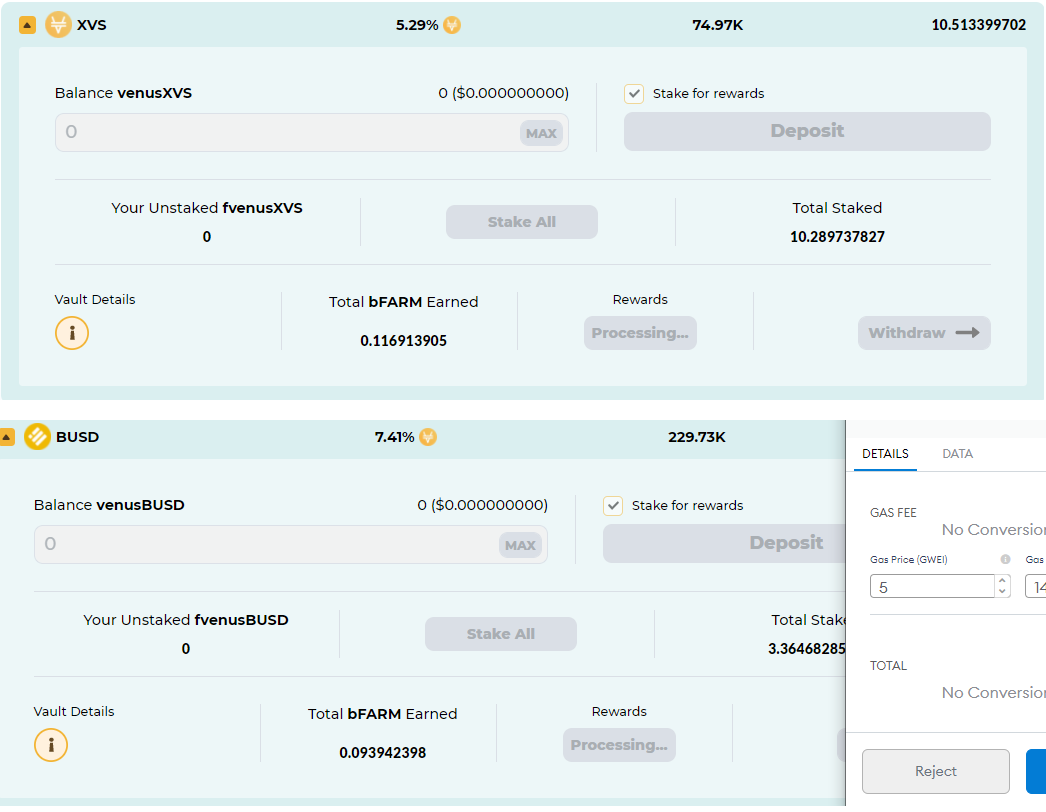
Task: Toggle Stake for rewards in BUSD vault
Action: point(612,506)
